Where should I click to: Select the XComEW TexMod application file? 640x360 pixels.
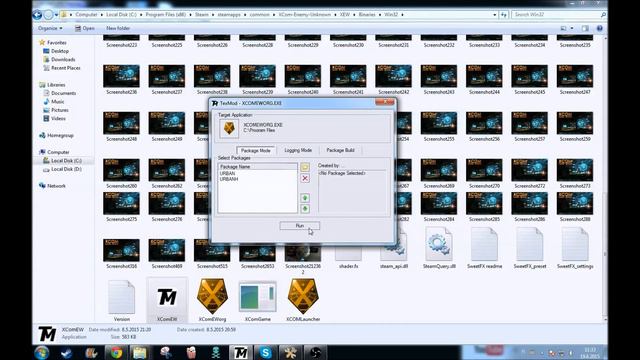coord(167,300)
